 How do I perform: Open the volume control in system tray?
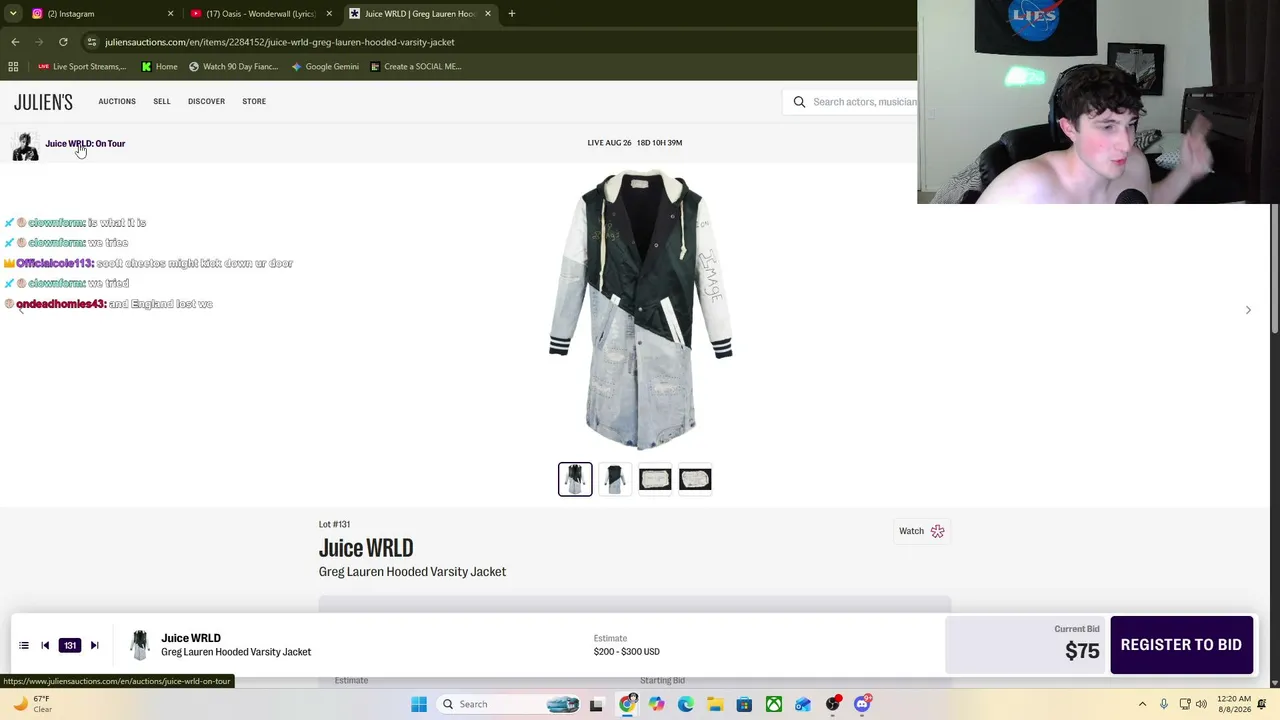click(1201, 704)
